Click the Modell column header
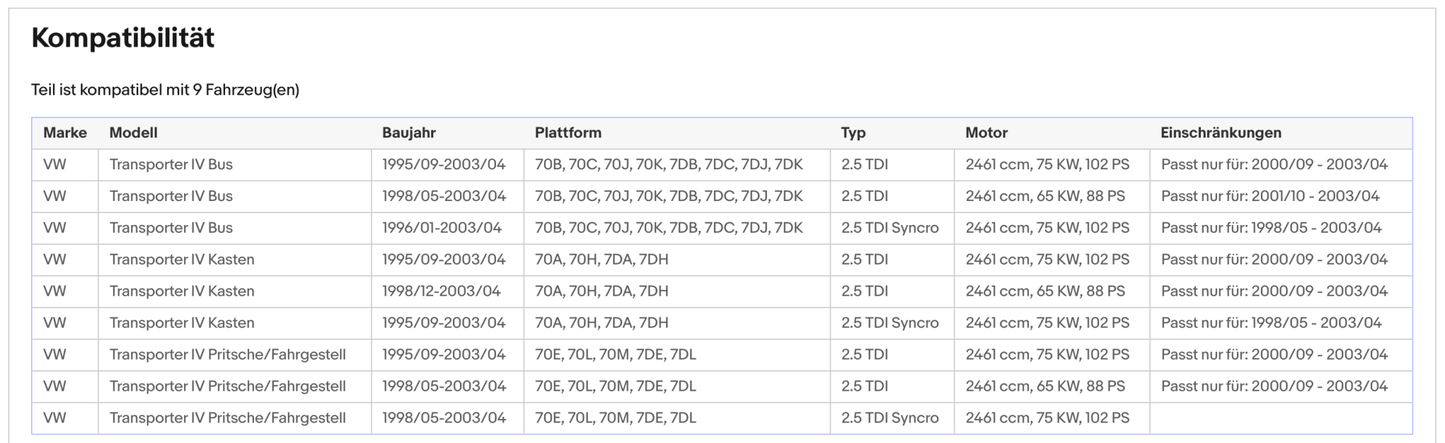 pos(133,133)
